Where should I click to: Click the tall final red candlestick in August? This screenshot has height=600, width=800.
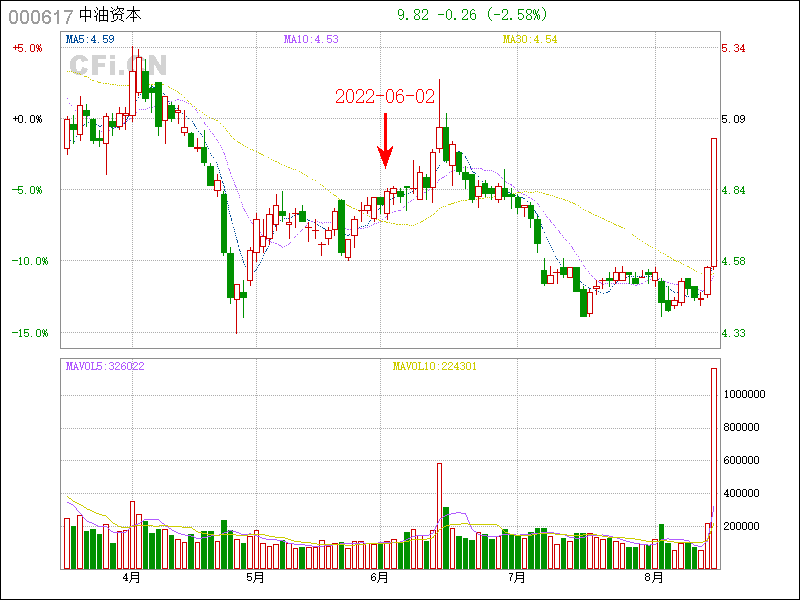pos(714,202)
